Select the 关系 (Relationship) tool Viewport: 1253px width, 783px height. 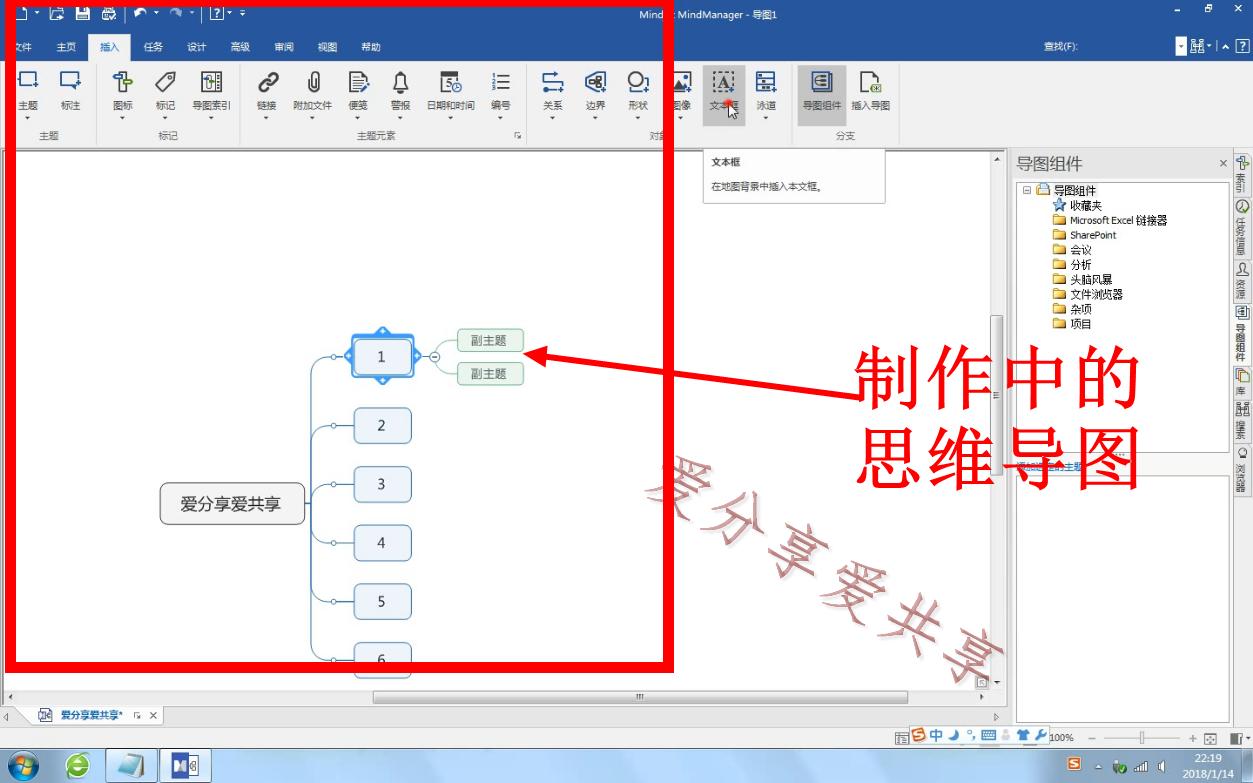point(553,95)
